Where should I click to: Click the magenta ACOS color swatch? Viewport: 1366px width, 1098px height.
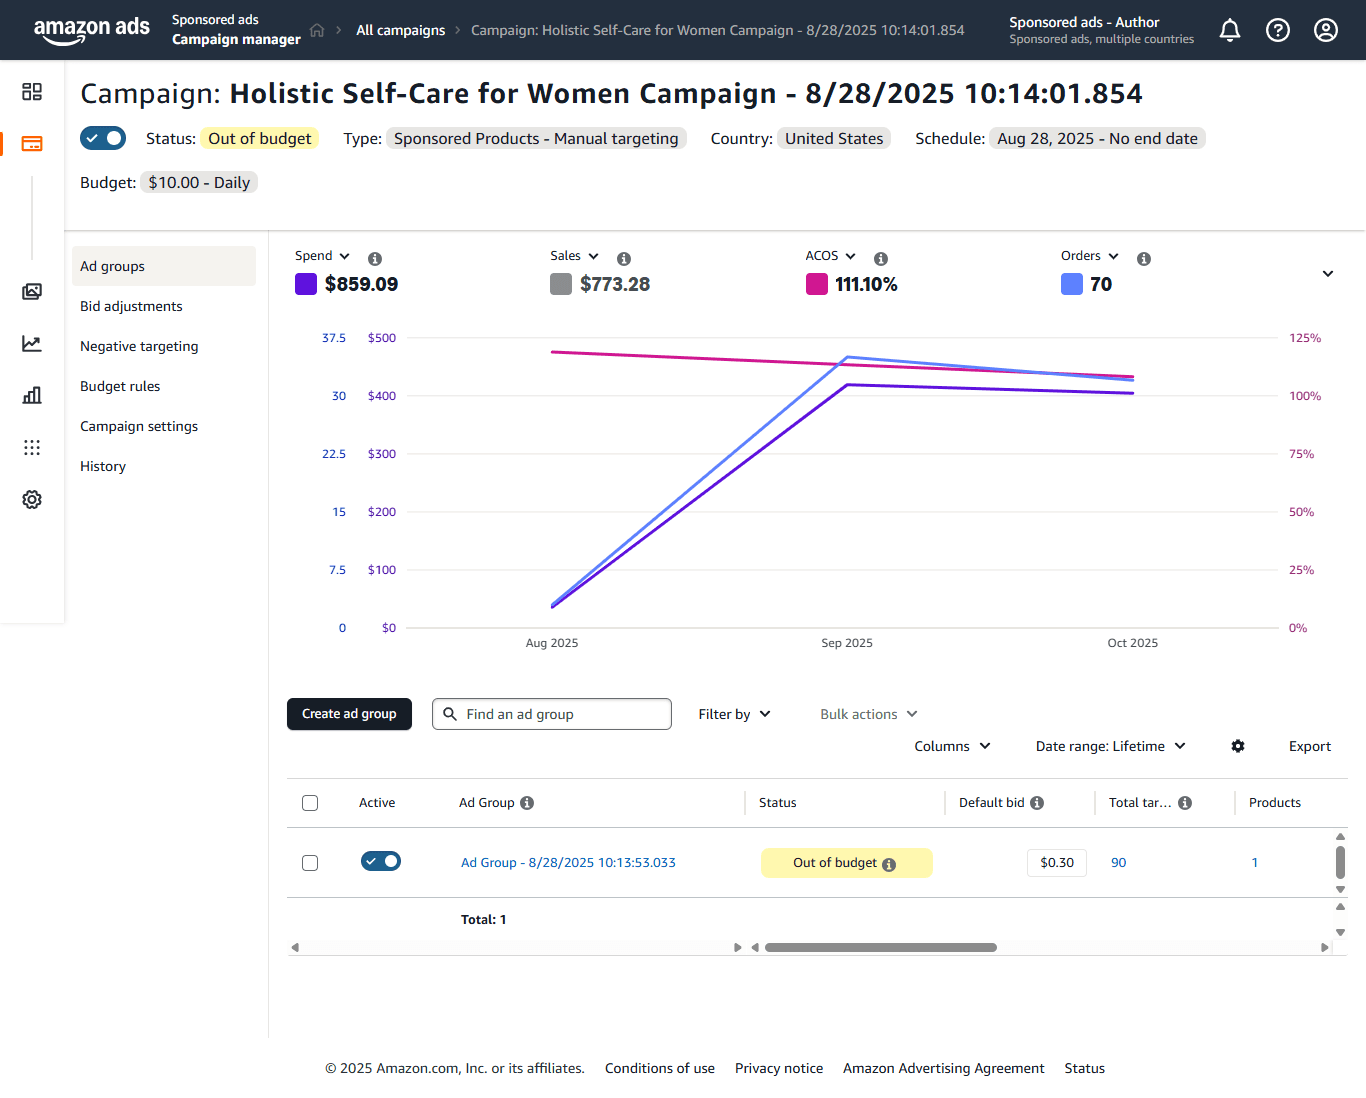click(817, 284)
